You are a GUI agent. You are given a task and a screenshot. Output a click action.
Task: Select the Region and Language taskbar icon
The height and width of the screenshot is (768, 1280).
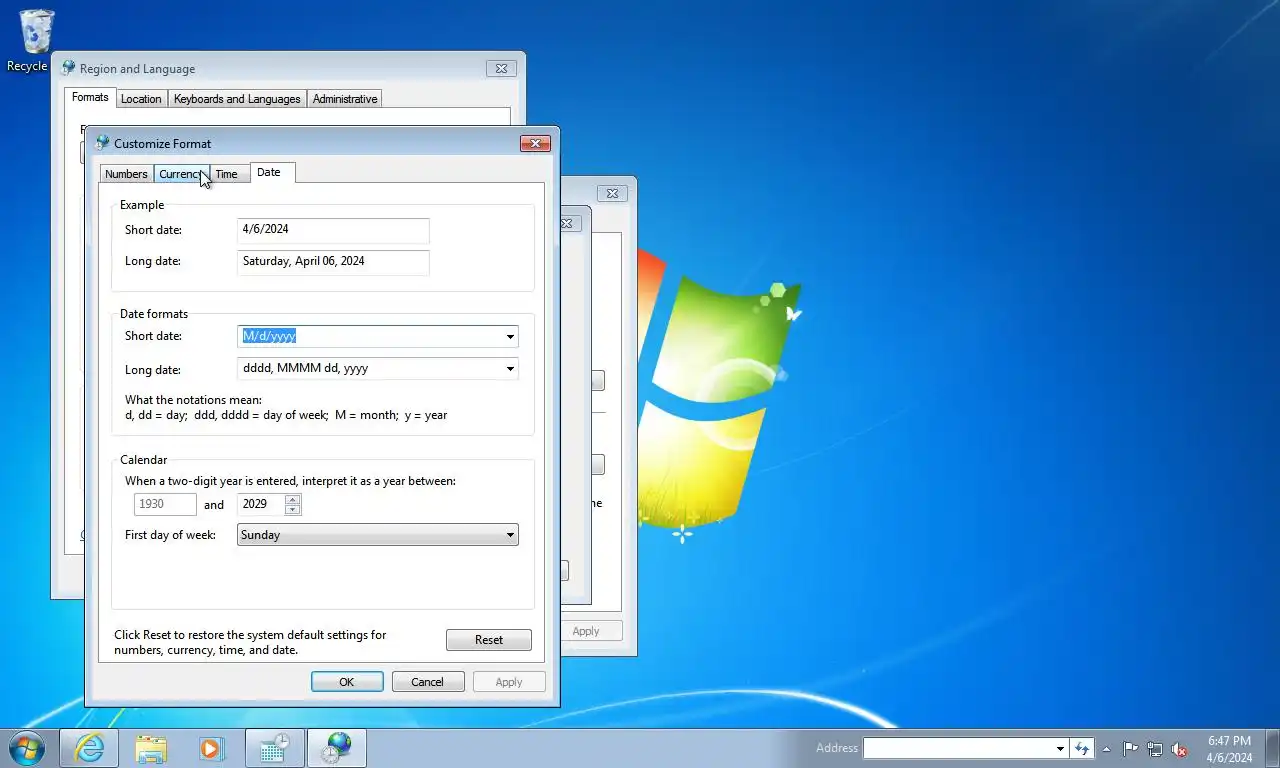337,748
